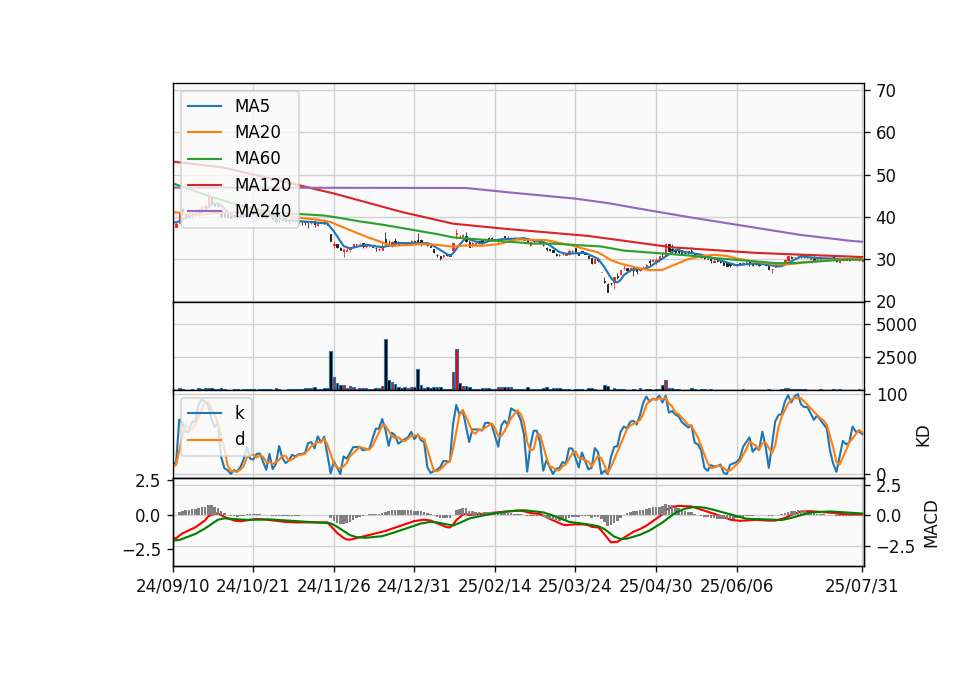Click the MA120 legend label
This screenshot has height=690, width=960.
tap(263, 184)
